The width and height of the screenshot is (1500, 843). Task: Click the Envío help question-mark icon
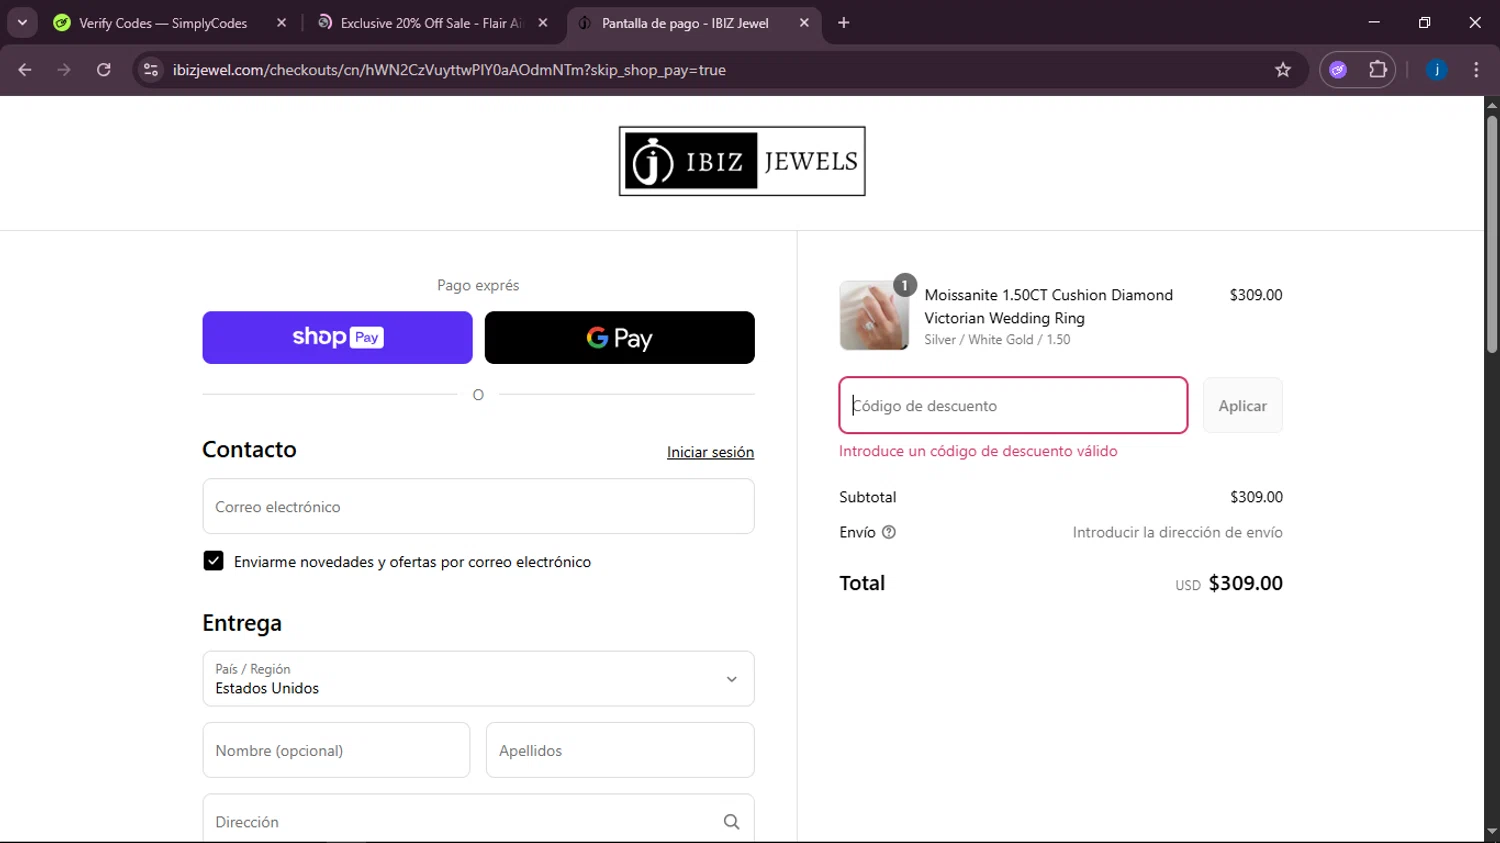889,532
